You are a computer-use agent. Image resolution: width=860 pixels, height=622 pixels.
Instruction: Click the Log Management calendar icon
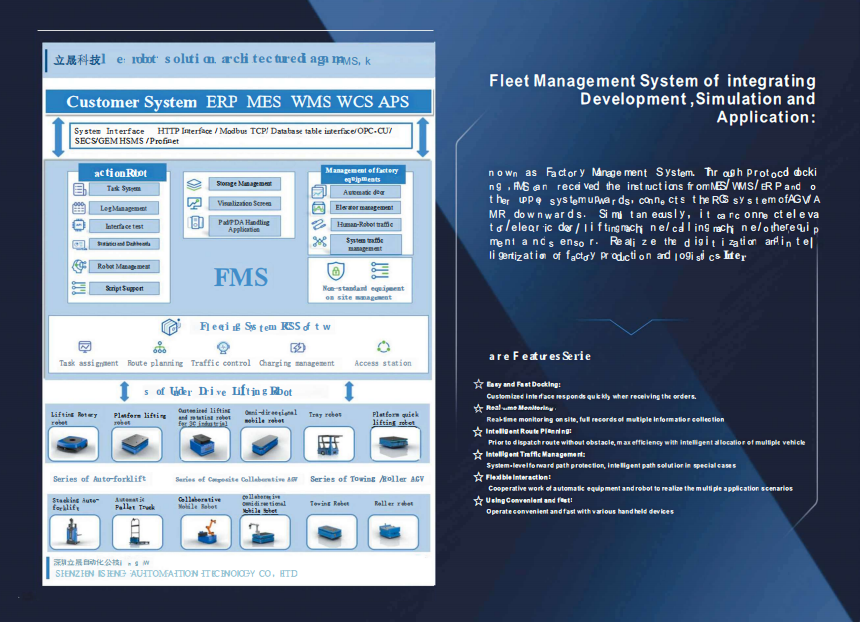coord(80,208)
